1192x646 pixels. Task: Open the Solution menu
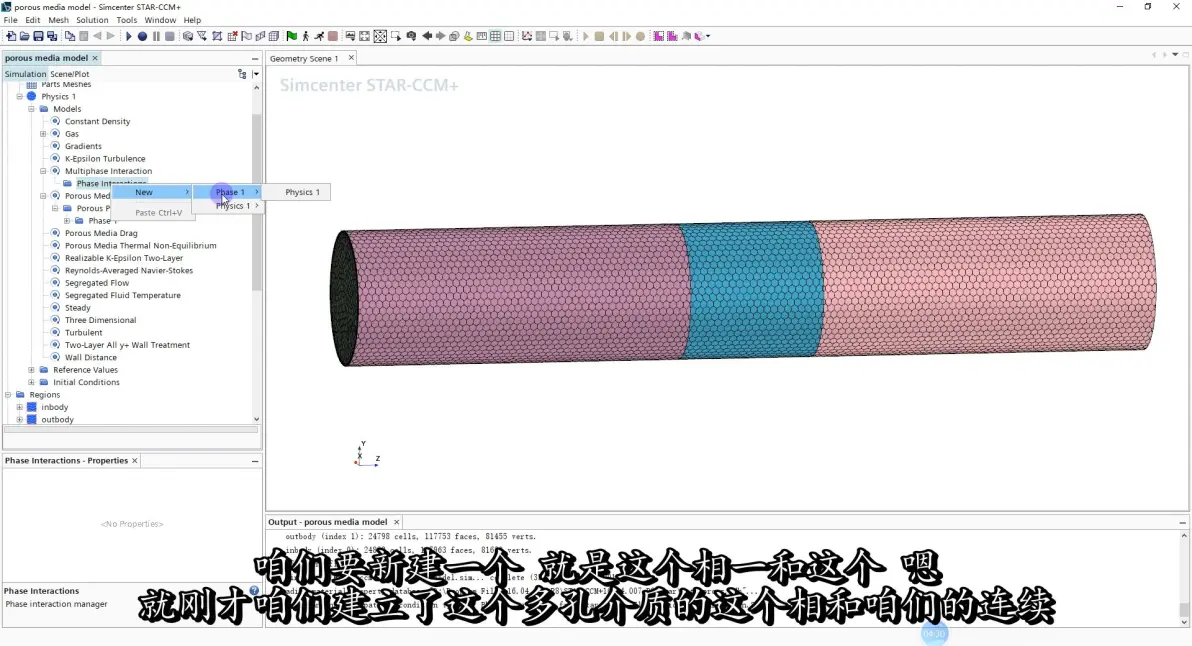92,20
